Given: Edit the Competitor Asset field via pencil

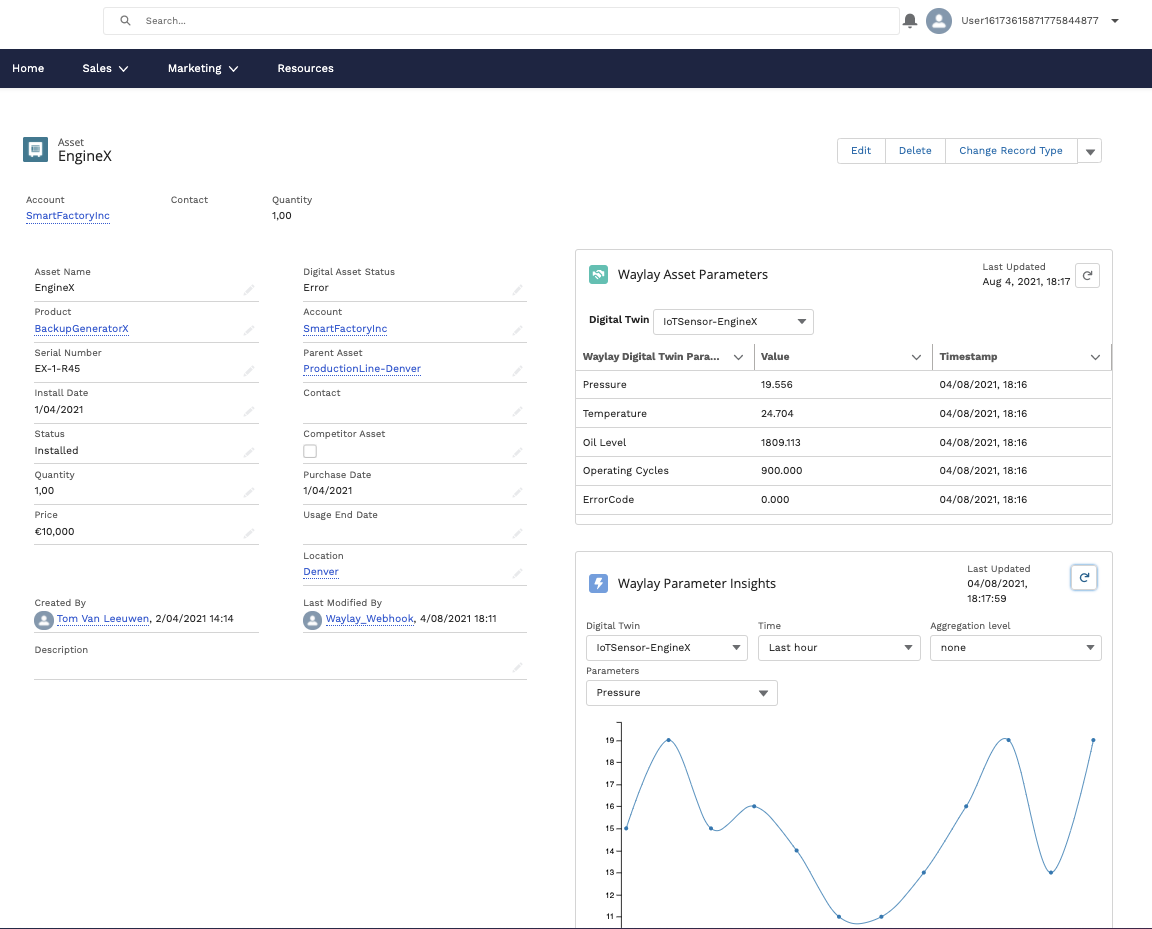Looking at the screenshot, I should coord(518,452).
